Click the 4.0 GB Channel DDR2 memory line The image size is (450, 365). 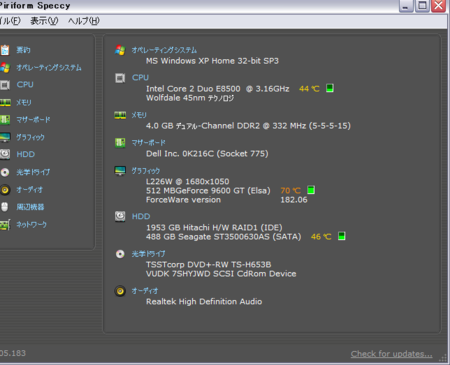pos(248,126)
